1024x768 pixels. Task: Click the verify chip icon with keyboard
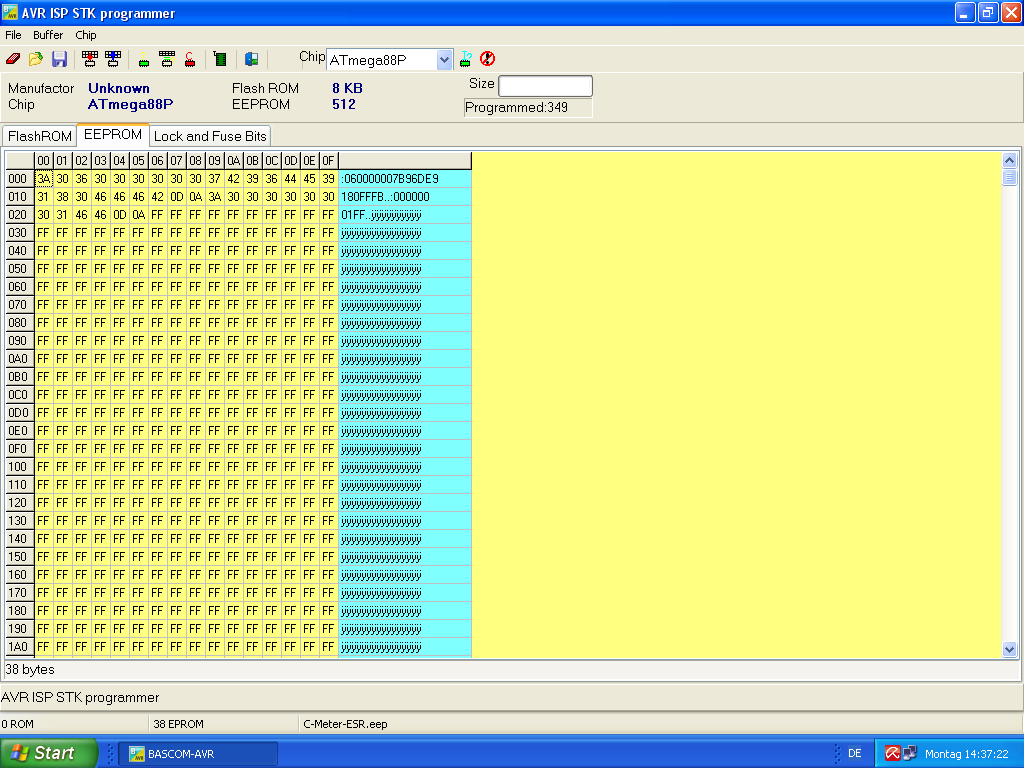(167, 59)
